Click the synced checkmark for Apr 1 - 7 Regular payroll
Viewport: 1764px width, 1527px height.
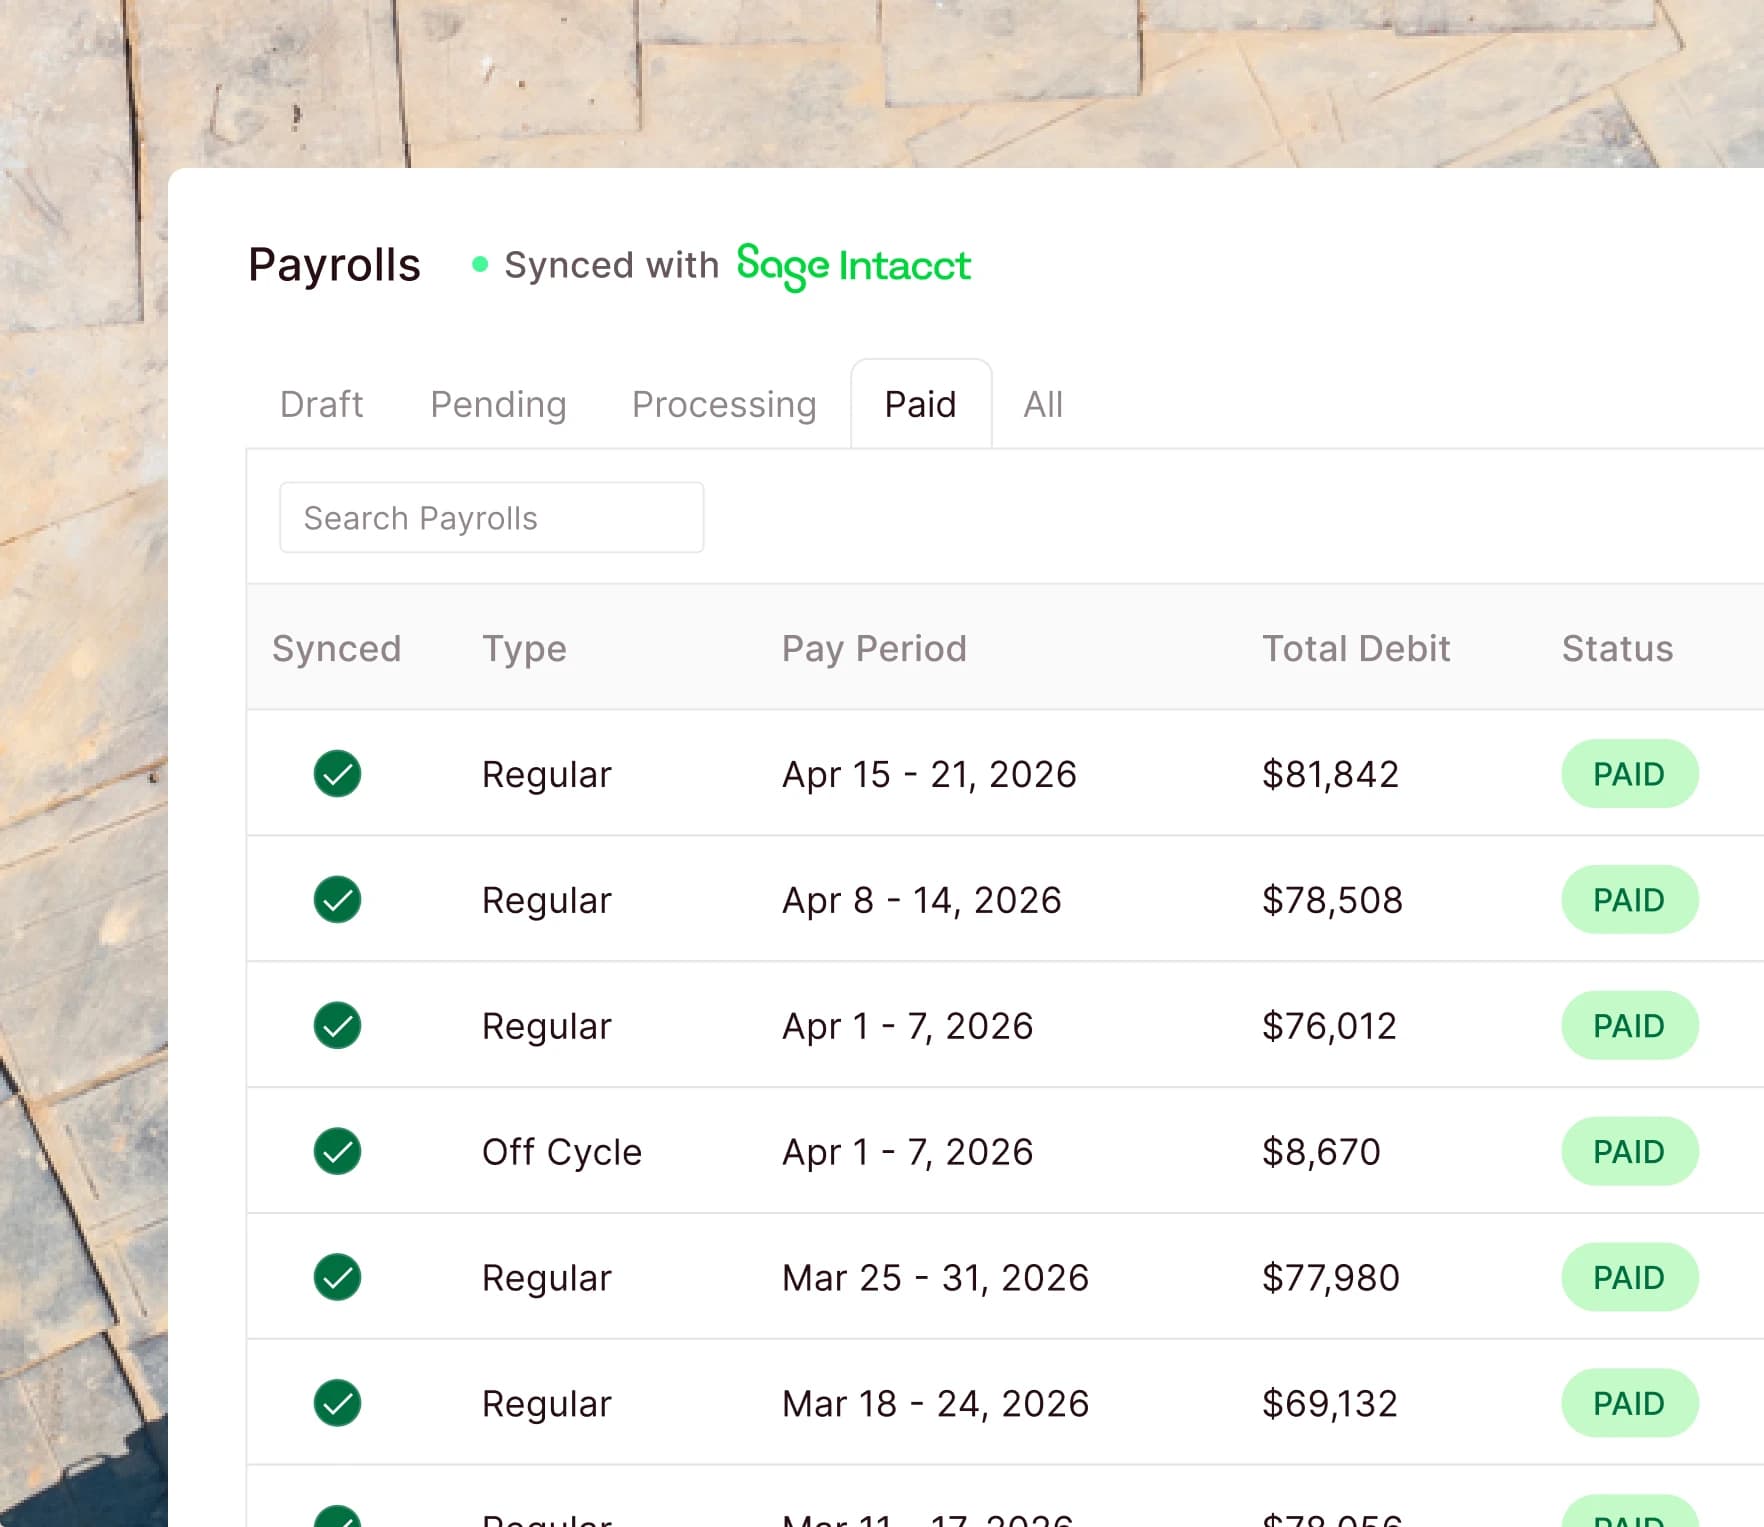coord(337,1025)
